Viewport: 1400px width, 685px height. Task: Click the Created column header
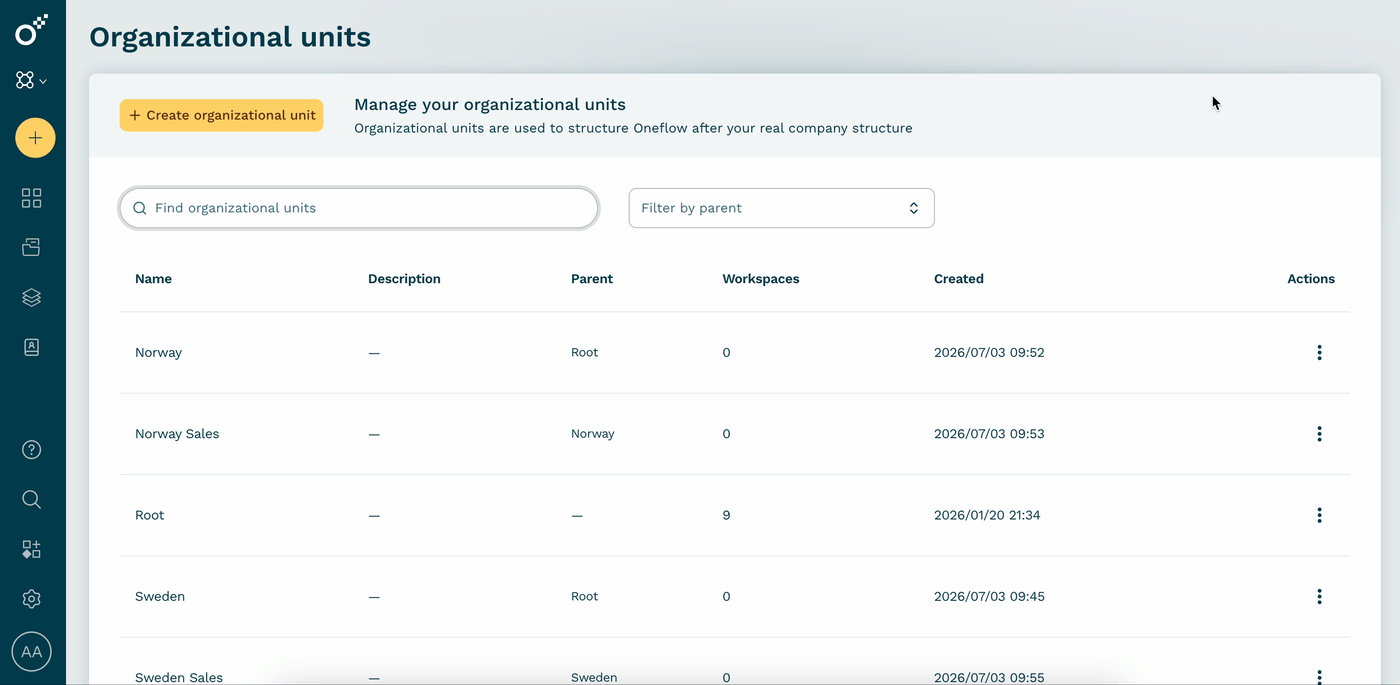point(959,279)
